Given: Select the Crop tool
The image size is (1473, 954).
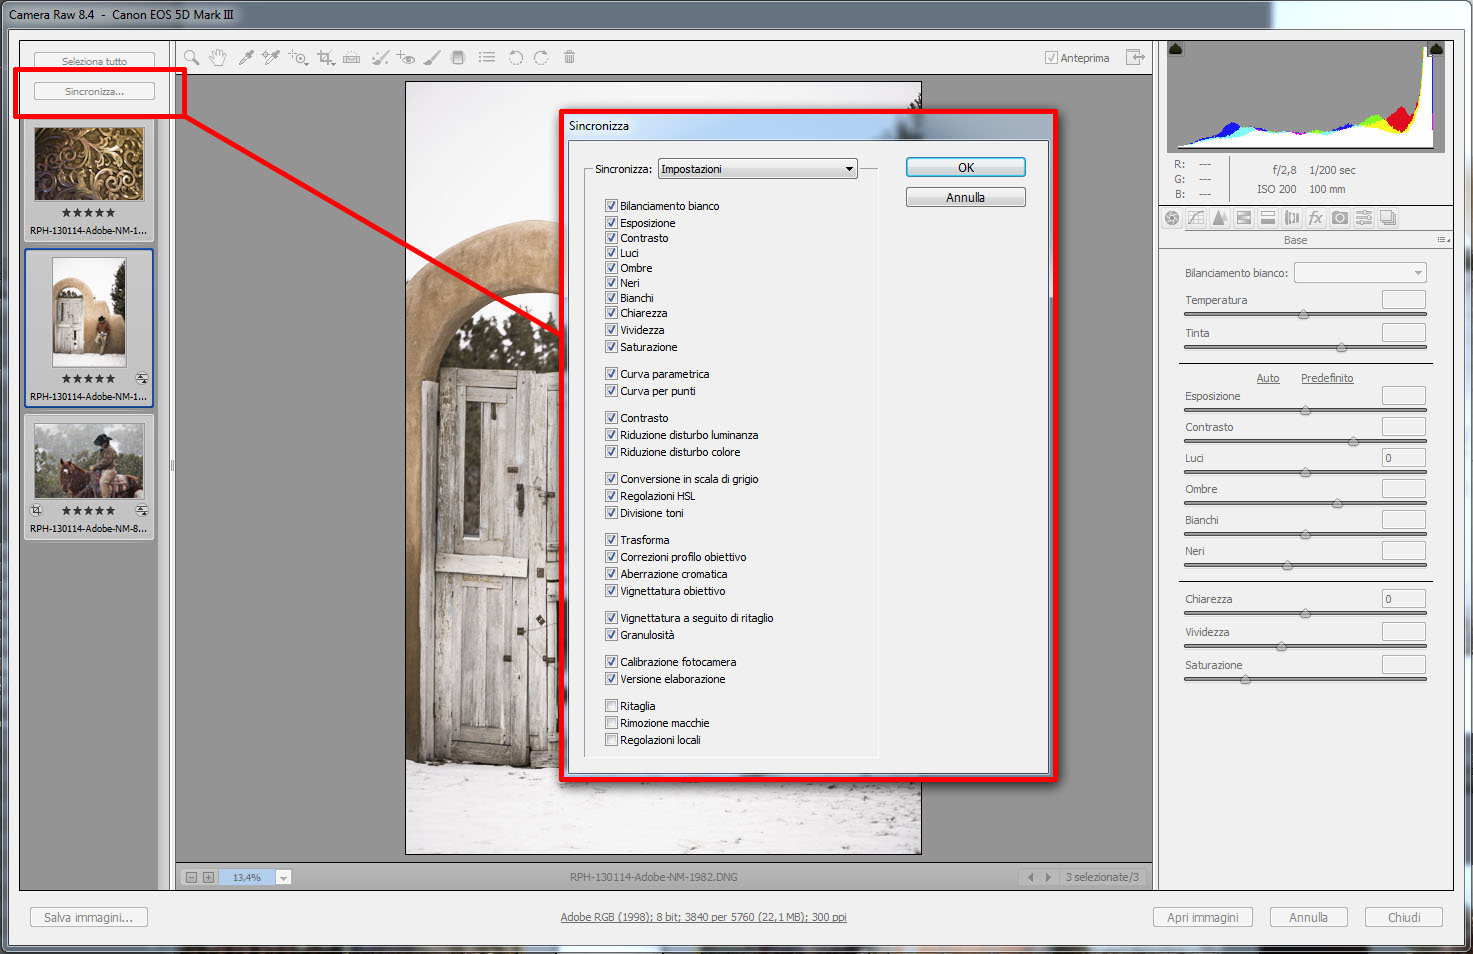Looking at the screenshot, I should click(x=325, y=58).
